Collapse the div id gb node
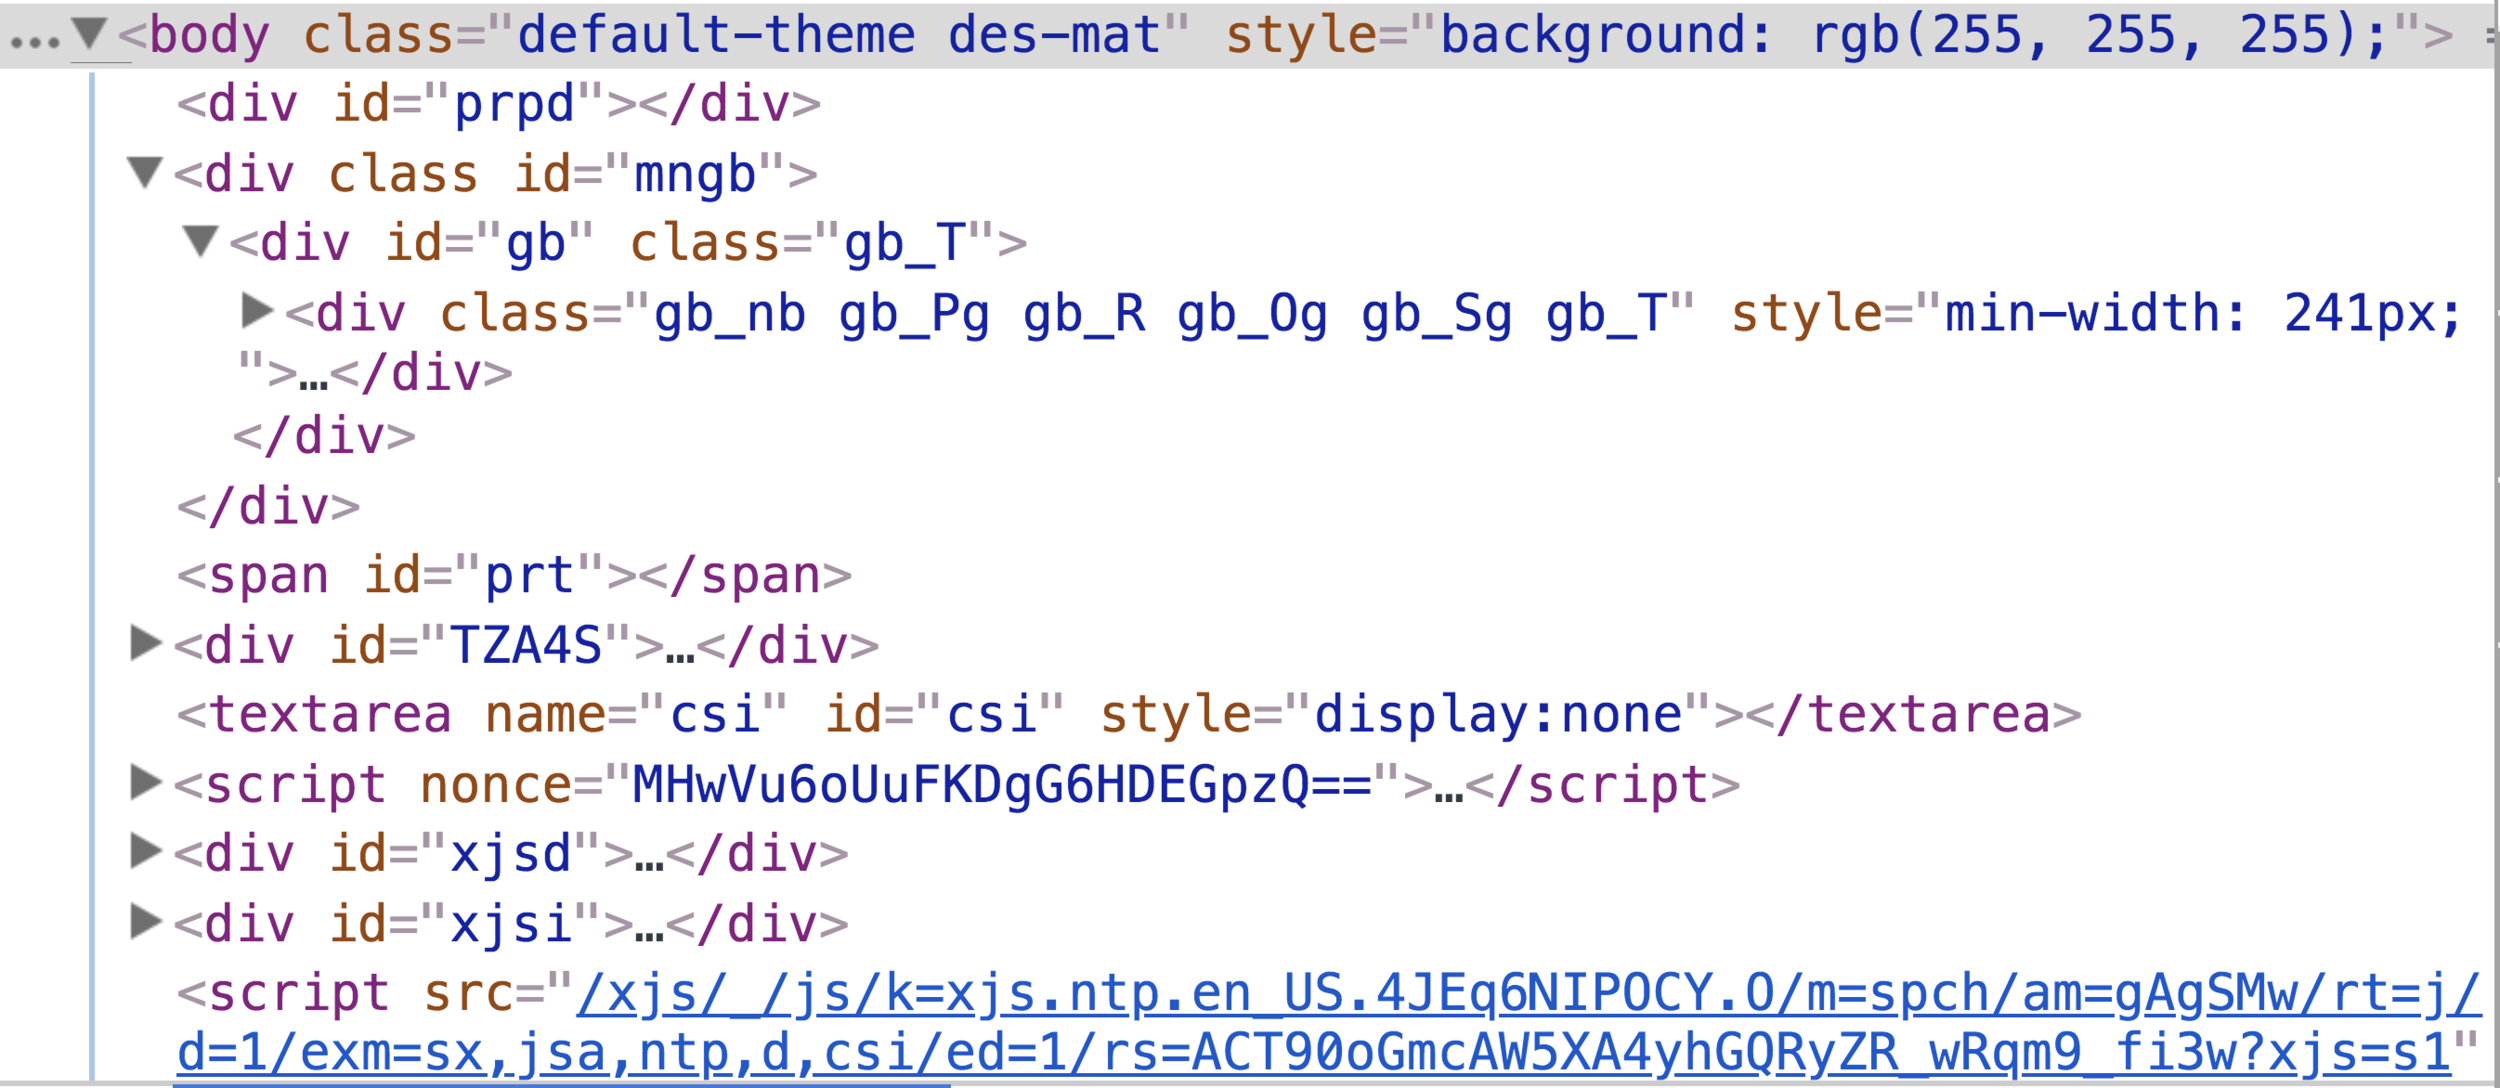This screenshot has height=1088, width=2500. click(201, 241)
